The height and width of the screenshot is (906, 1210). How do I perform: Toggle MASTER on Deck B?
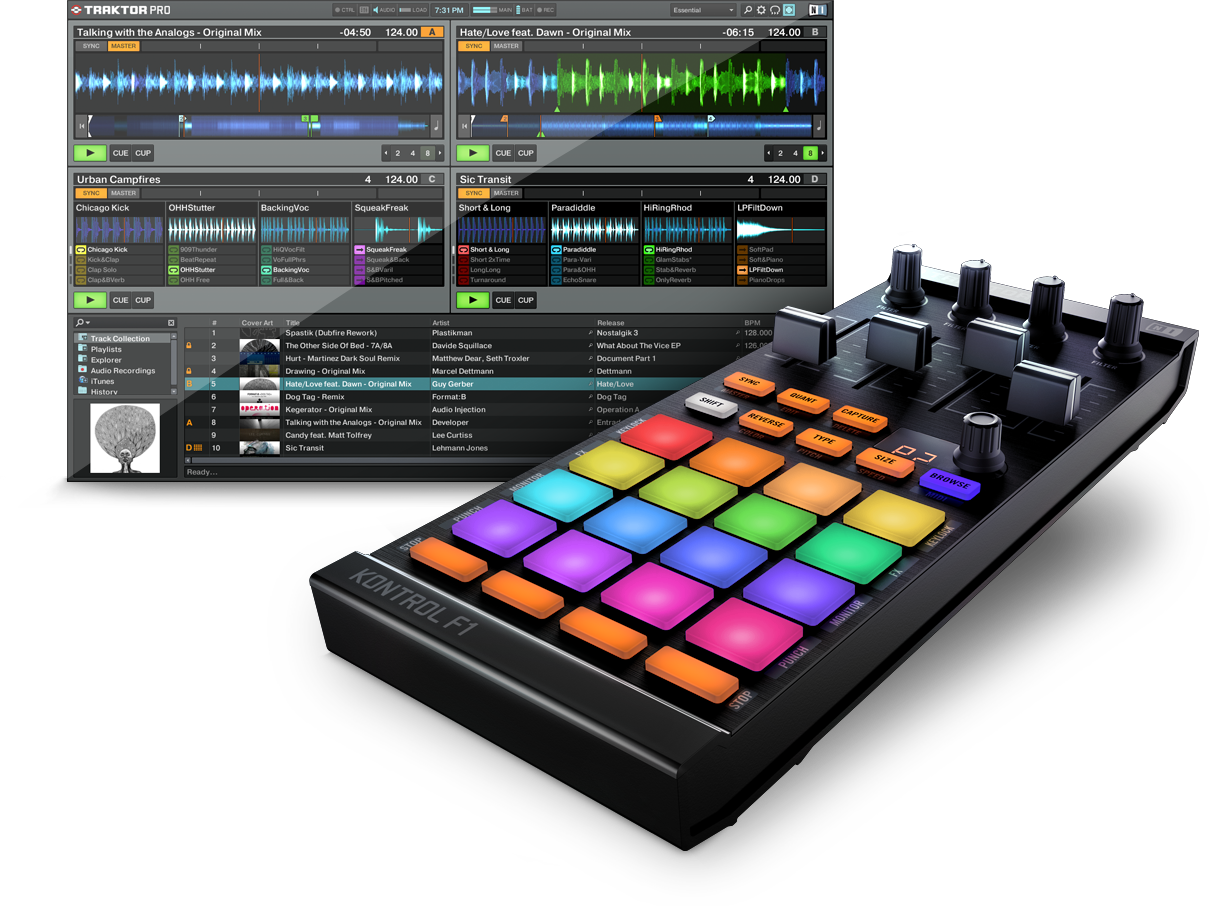click(x=506, y=46)
